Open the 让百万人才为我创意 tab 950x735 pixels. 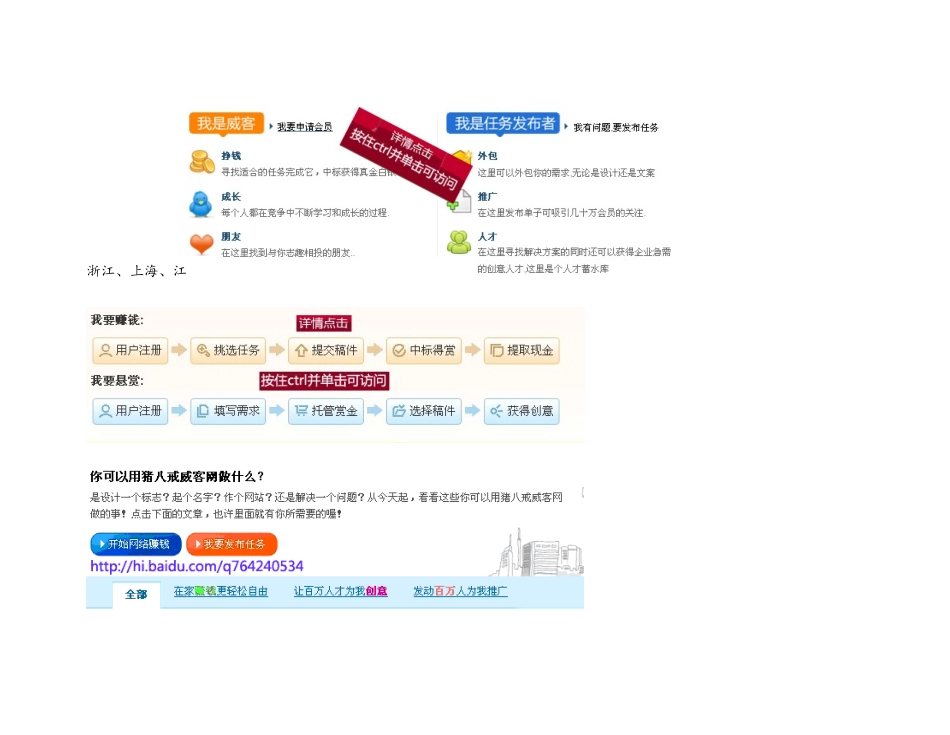click(x=340, y=591)
